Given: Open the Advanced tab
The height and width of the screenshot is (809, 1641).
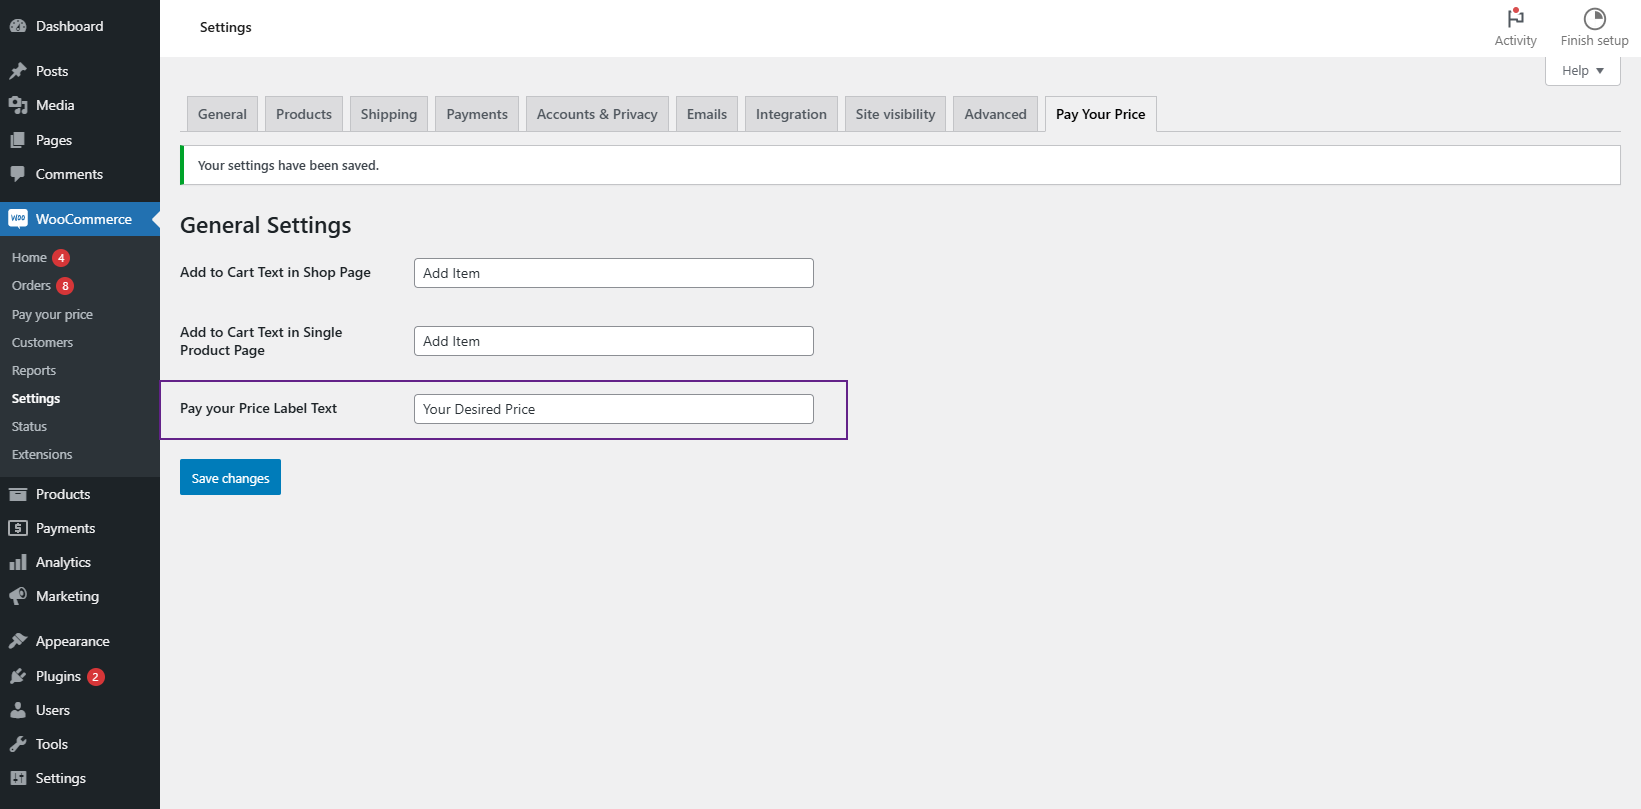Looking at the screenshot, I should pyautogui.click(x=995, y=114).
